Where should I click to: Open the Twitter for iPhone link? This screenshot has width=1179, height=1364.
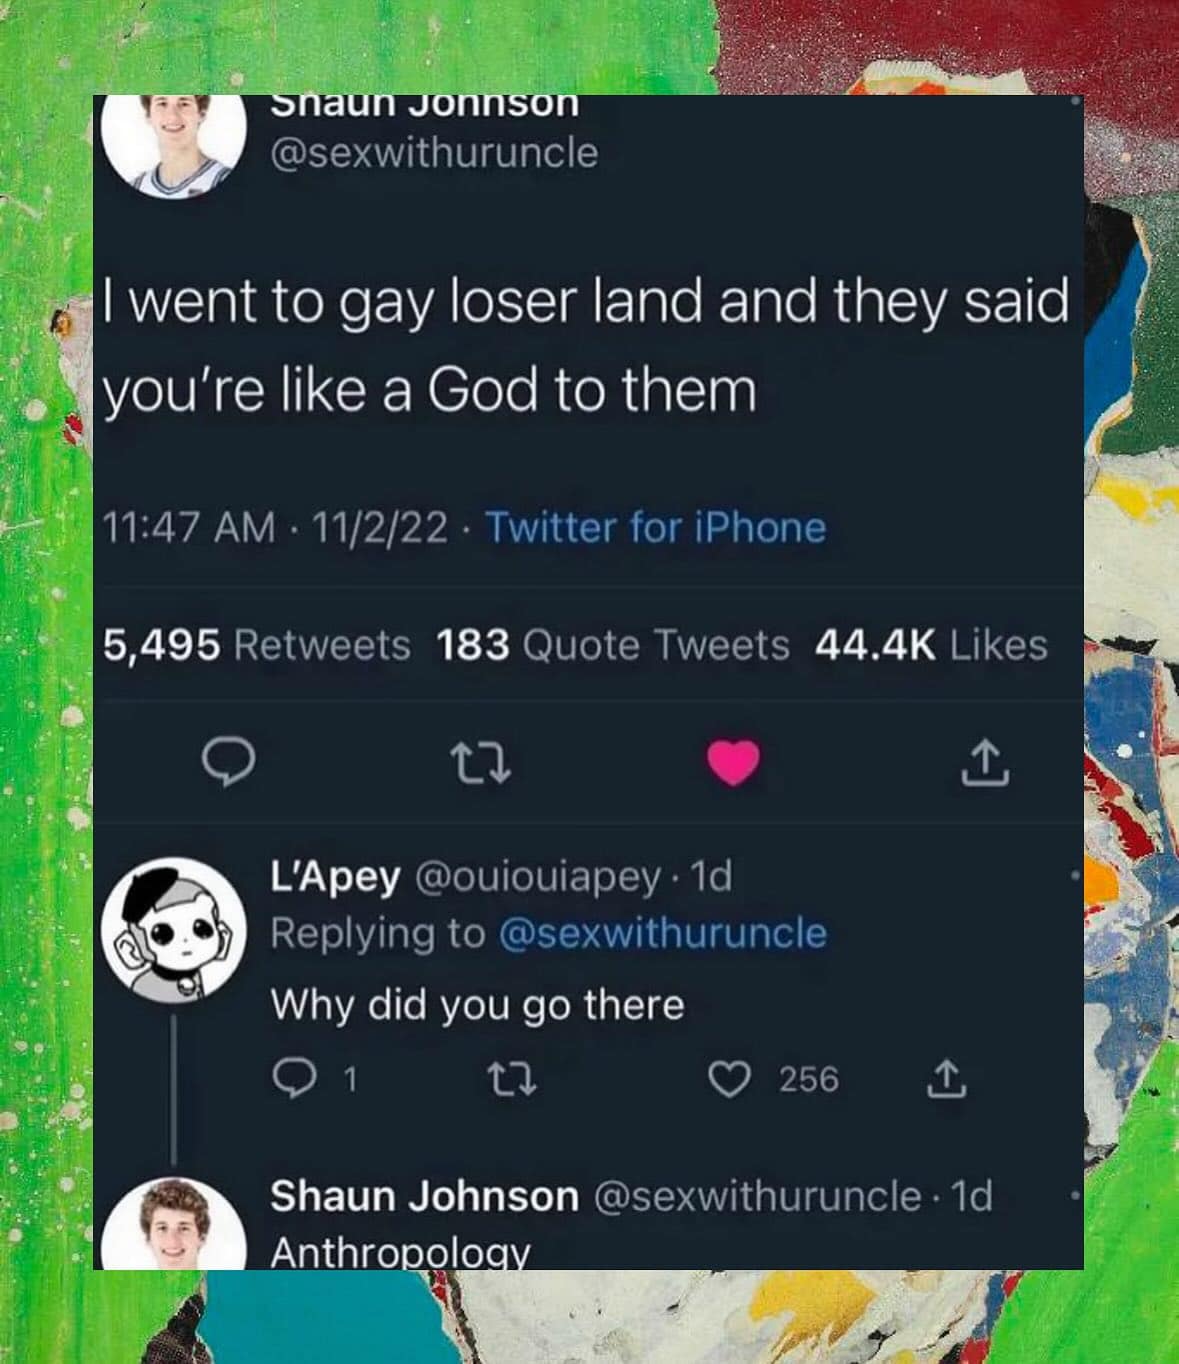[x=656, y=527]
